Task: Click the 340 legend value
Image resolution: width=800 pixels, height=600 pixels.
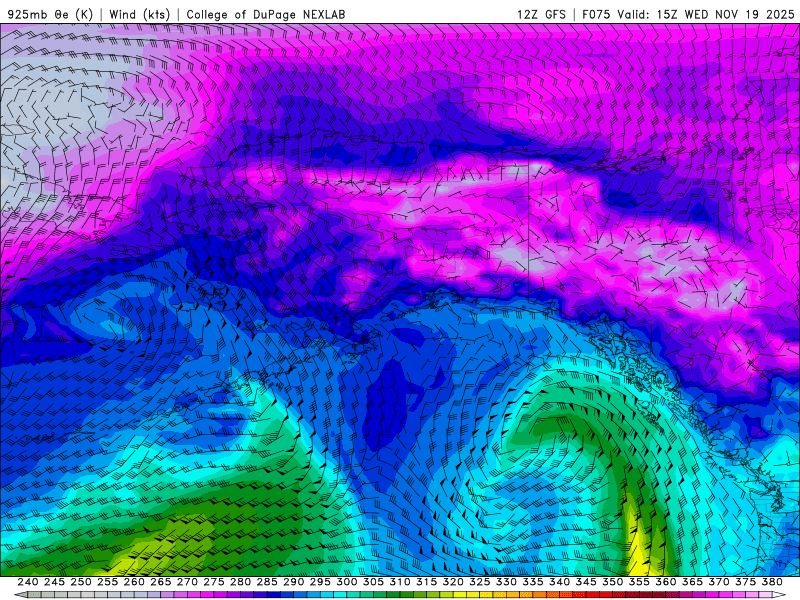Action: pyautogui.click(x=559, y=582)
